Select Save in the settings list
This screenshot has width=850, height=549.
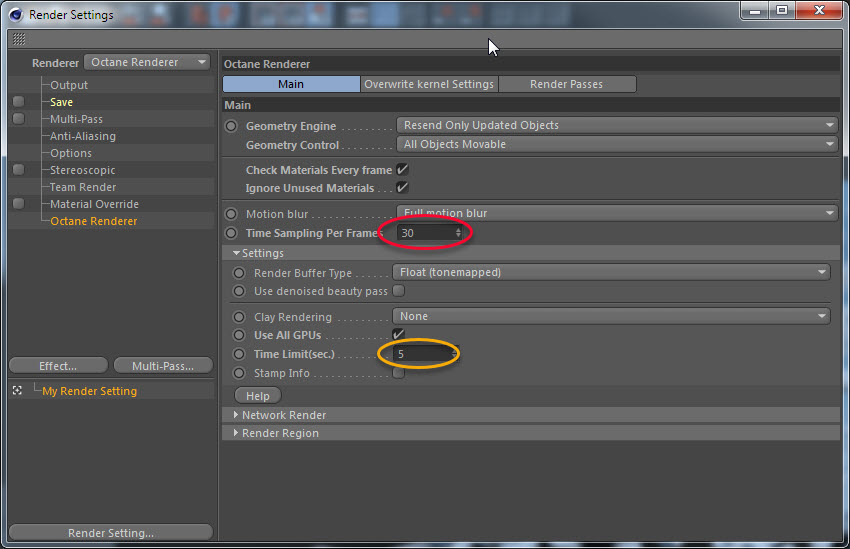[61, 102]
